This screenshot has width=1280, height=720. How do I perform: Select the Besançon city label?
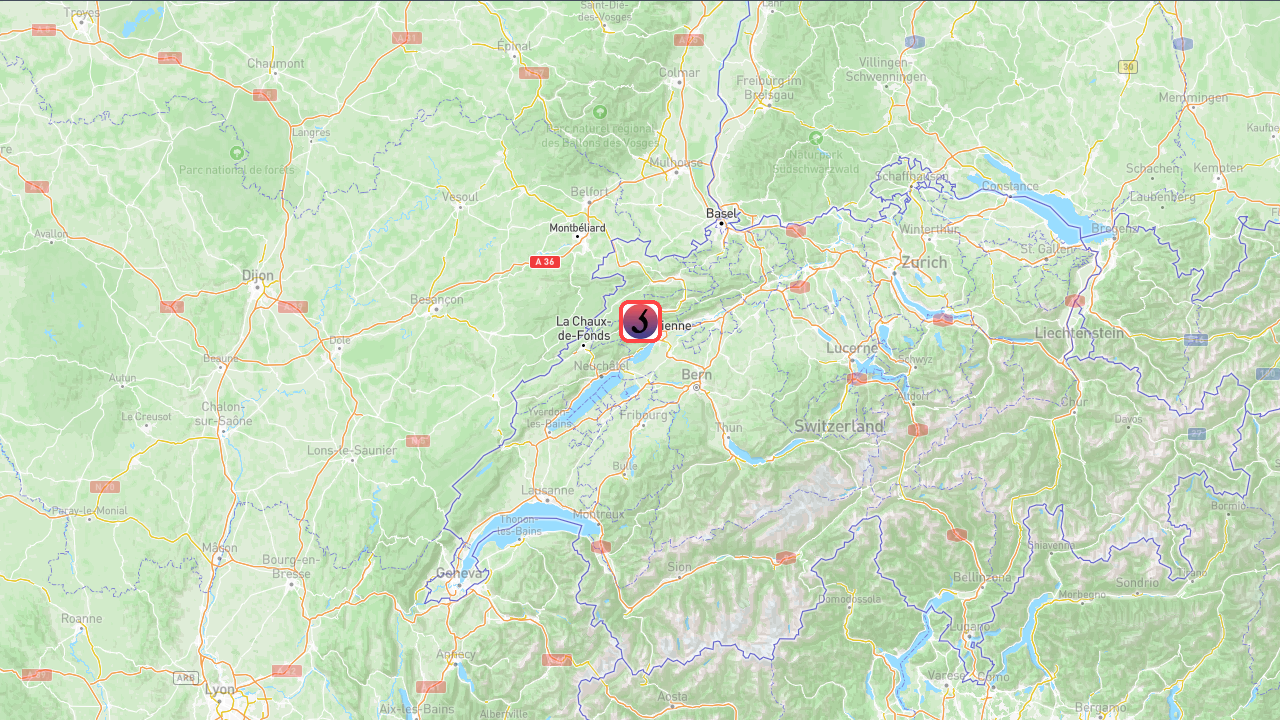click(437, 299)
